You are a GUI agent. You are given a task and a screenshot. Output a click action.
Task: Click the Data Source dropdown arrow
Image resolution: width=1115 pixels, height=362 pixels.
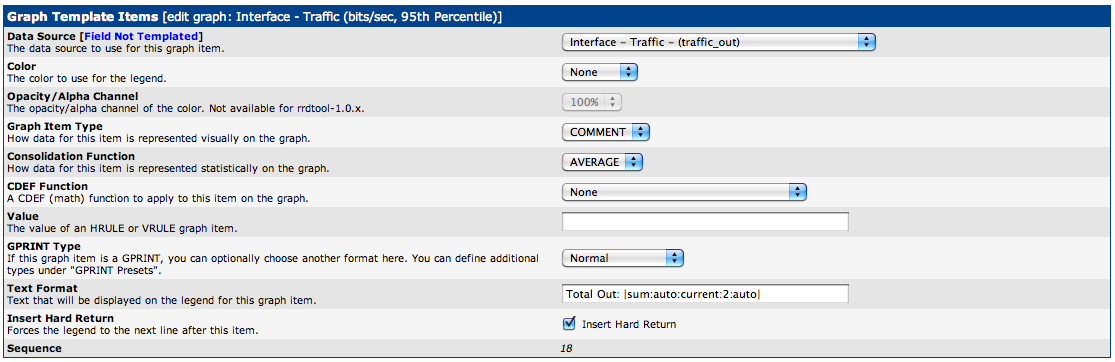[x=866, y=43]
